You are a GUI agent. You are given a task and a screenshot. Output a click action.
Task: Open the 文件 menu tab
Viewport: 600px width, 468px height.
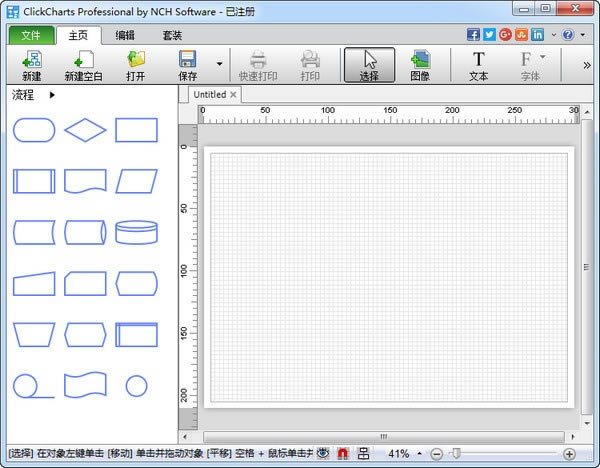[x=30, y=35]
